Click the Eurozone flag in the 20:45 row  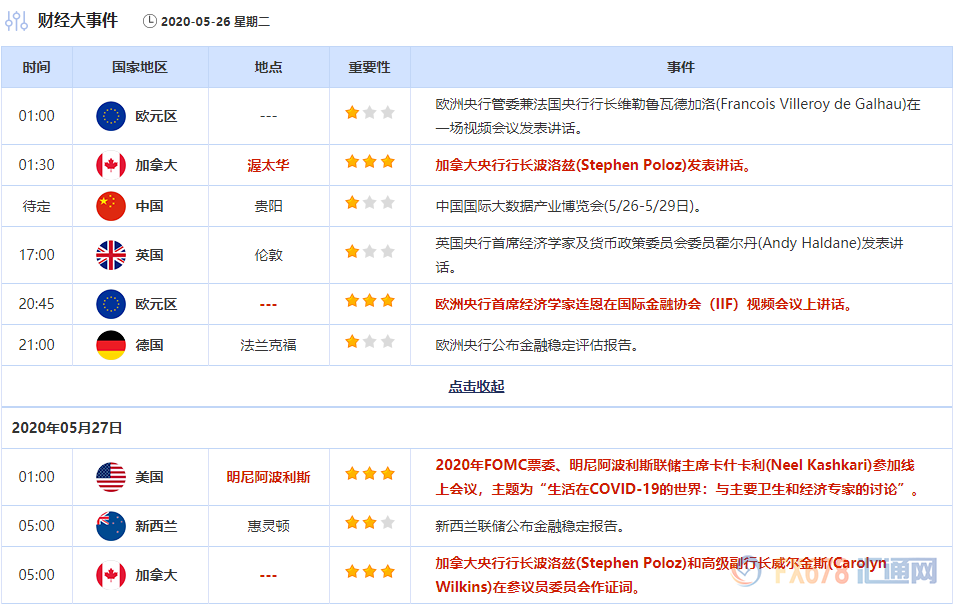[x=111, y=304]
